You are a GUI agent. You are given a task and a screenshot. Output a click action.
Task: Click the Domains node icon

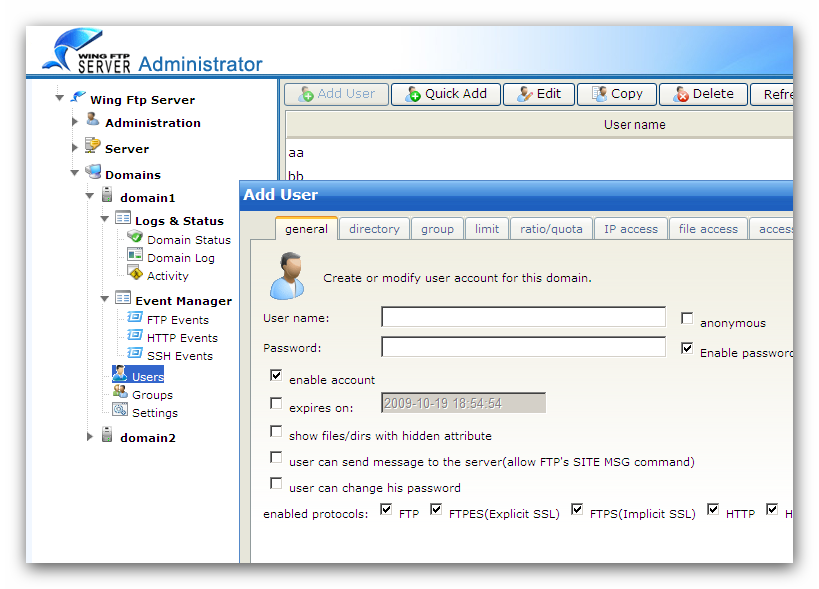pyautogui.click(x=93, y=171)
